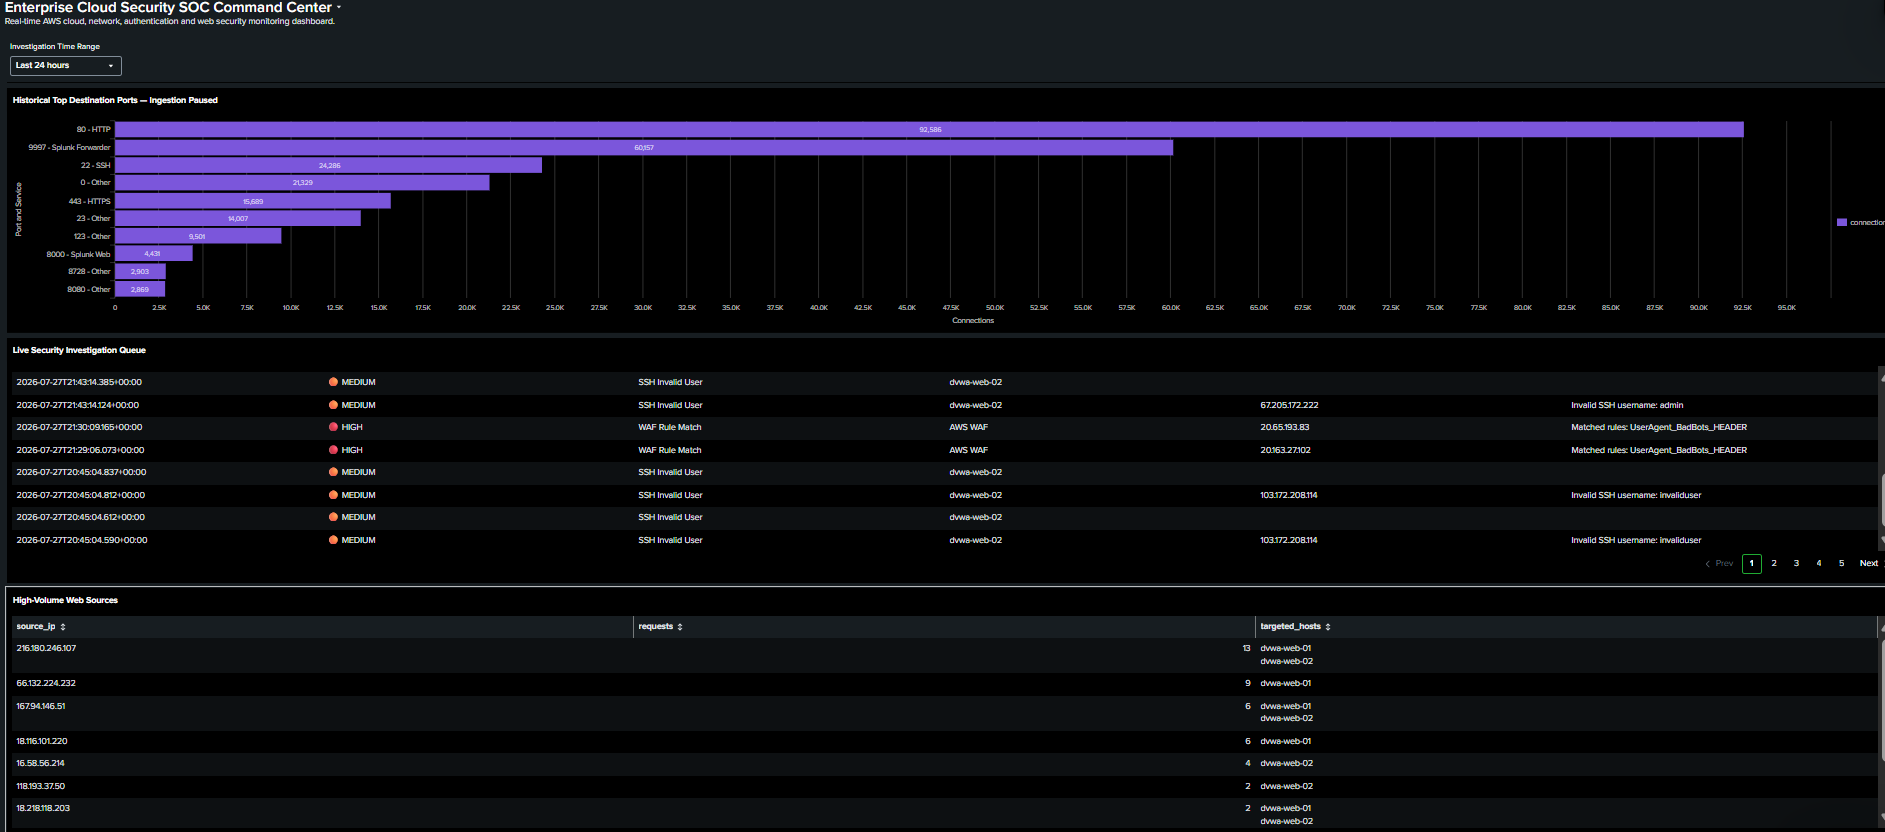Click MEDIUM severity dot for 20:45:04.812 event
This screenshot has height=832, width=1885.
(333, 495)
